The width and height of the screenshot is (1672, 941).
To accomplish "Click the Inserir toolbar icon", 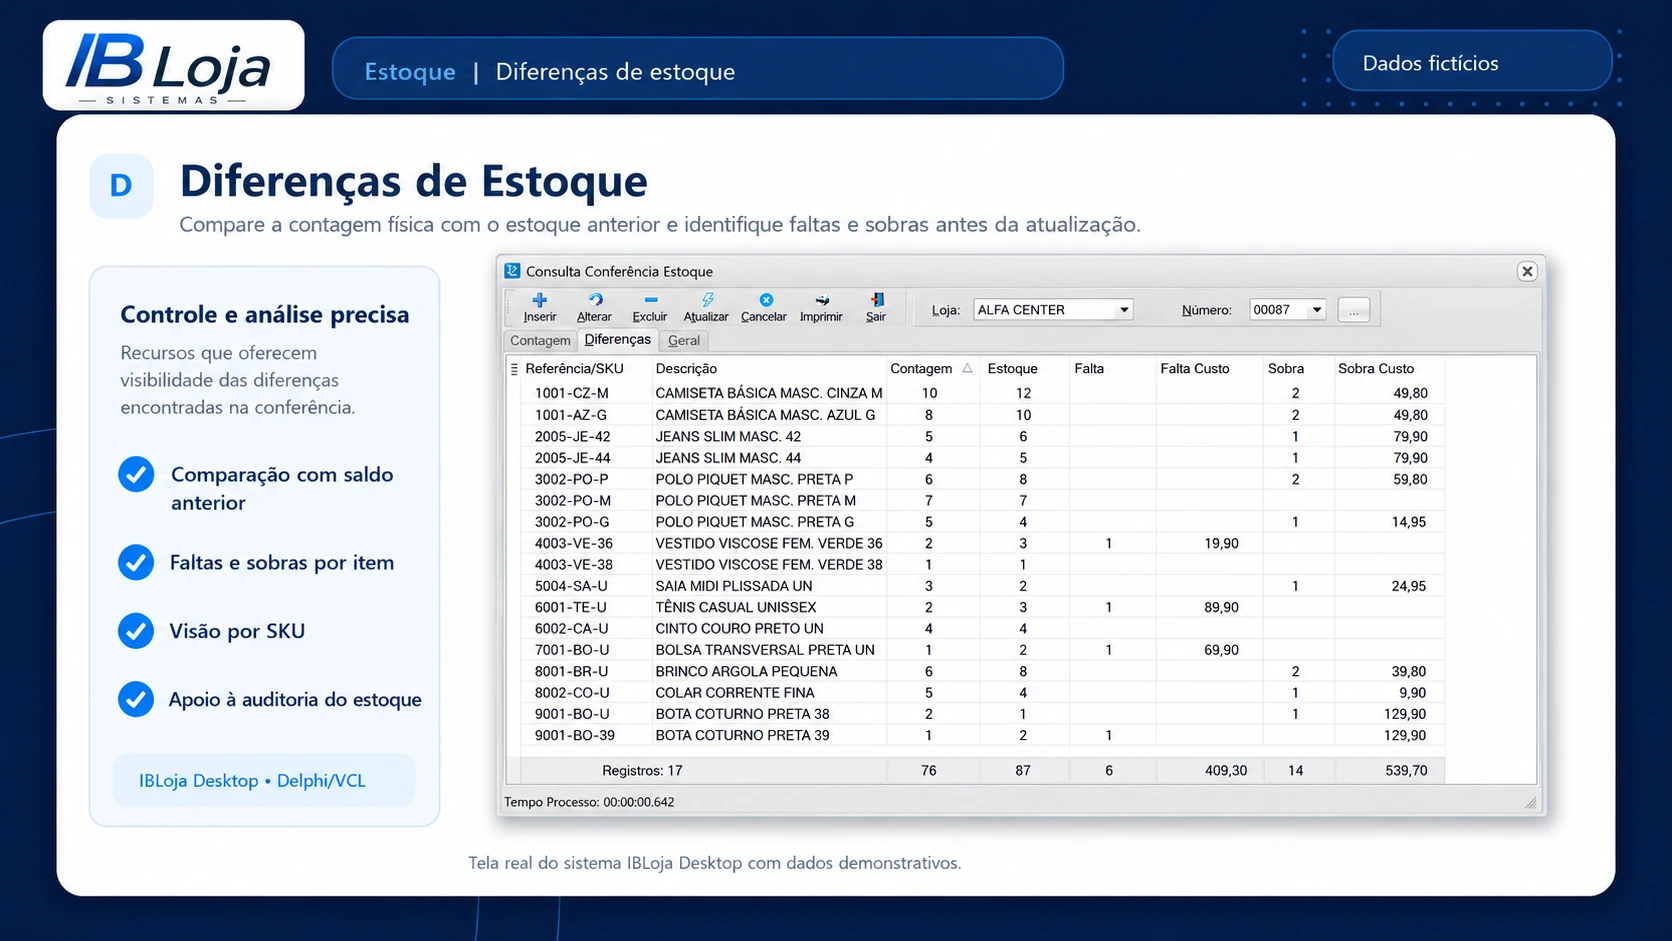I will [540, 300].
